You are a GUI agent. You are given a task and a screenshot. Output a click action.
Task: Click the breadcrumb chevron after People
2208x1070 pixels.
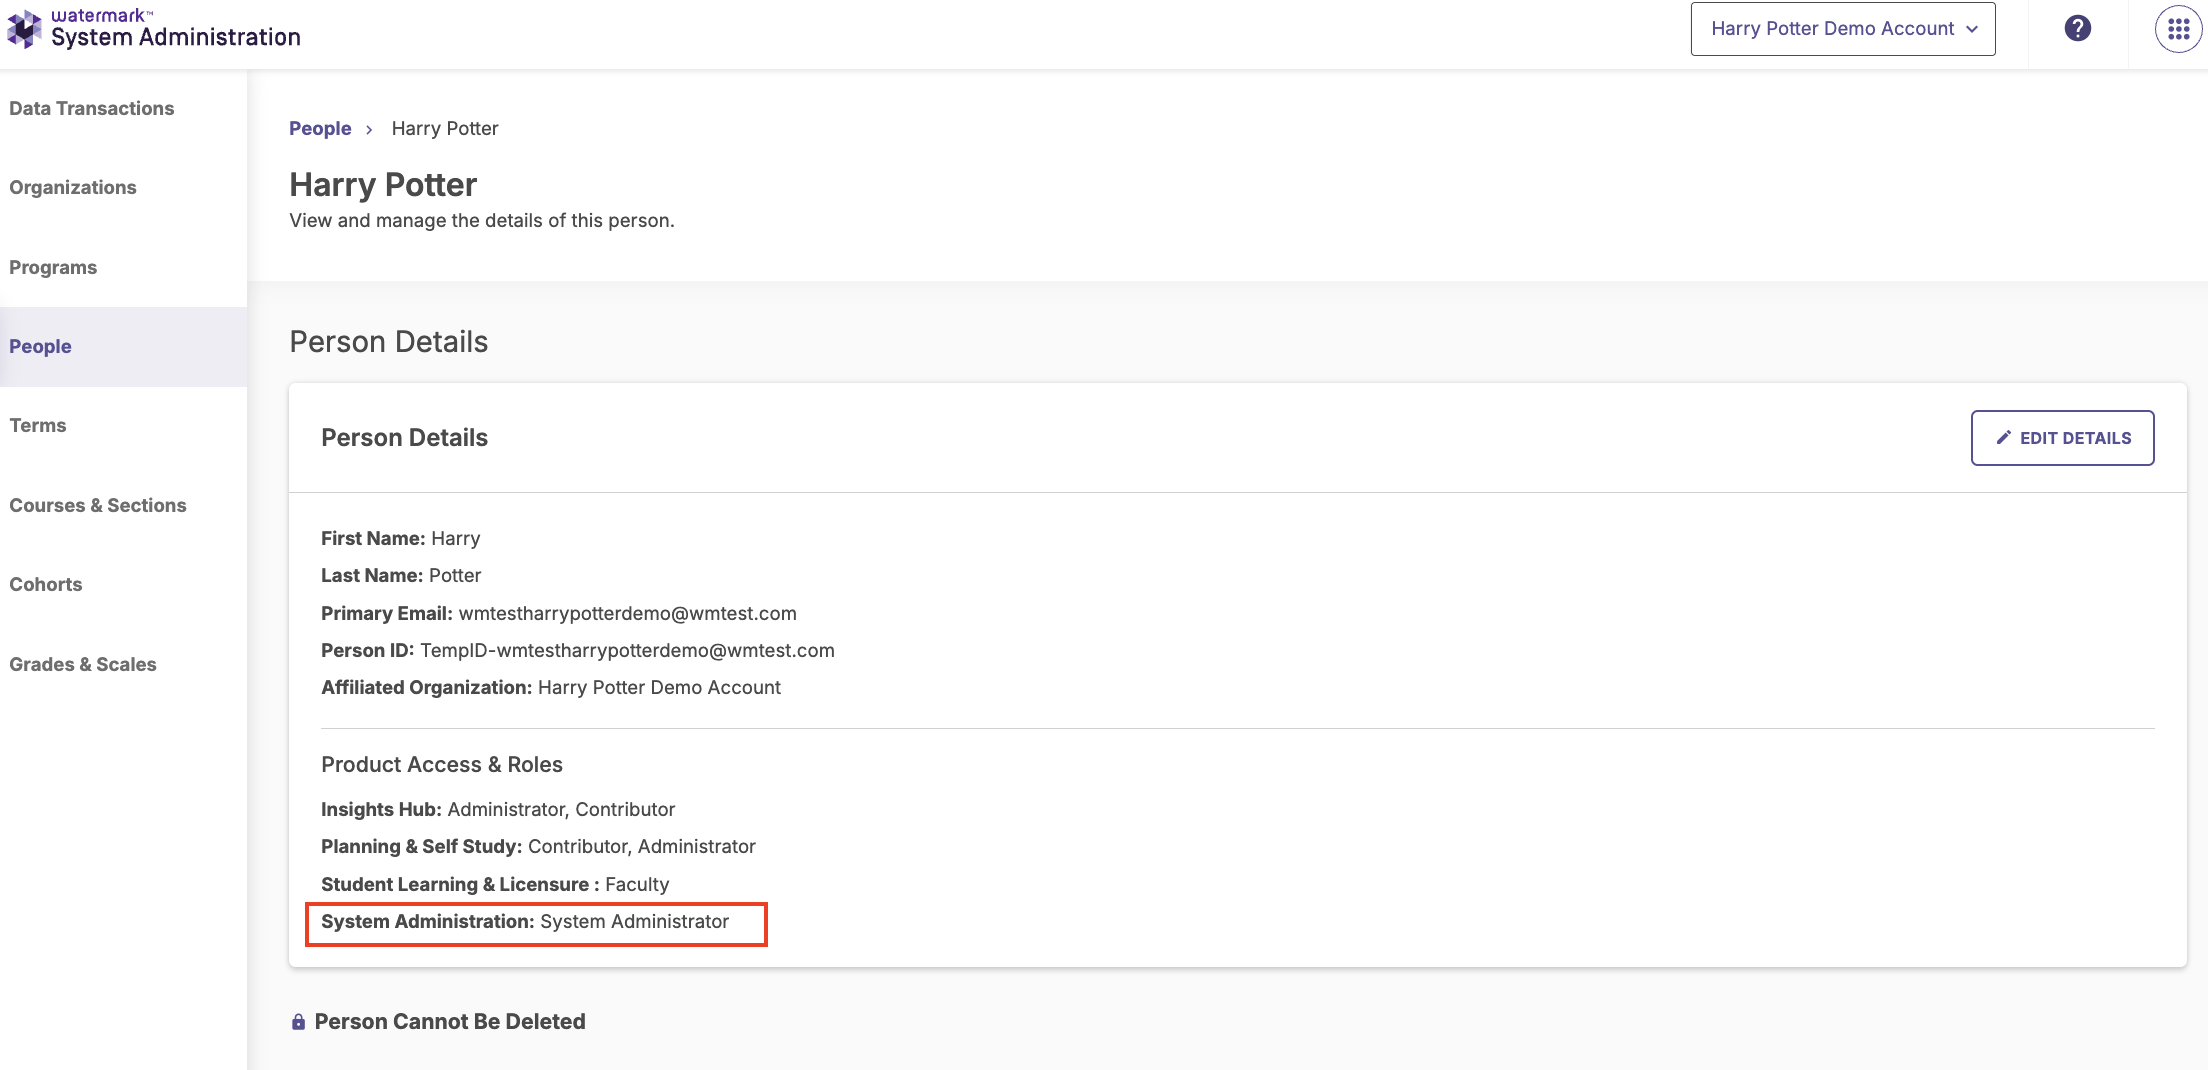(x=369, y=129)
